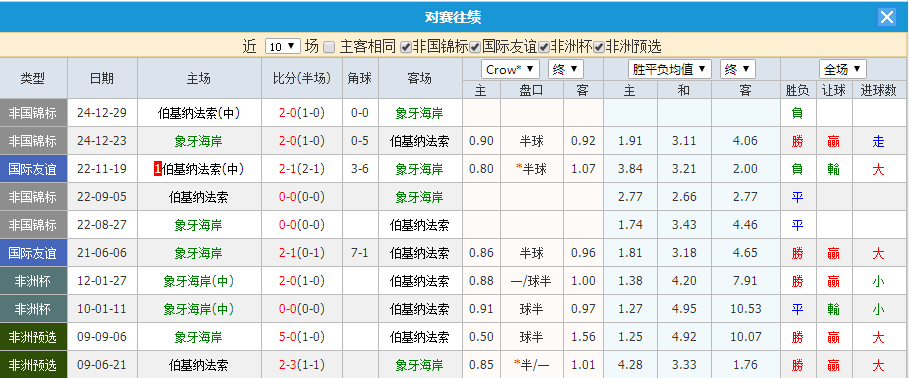Screen dimensions: 909x378
Task: Select corner count 3-6 in 22-11-19 row
Action: (360, 169)
